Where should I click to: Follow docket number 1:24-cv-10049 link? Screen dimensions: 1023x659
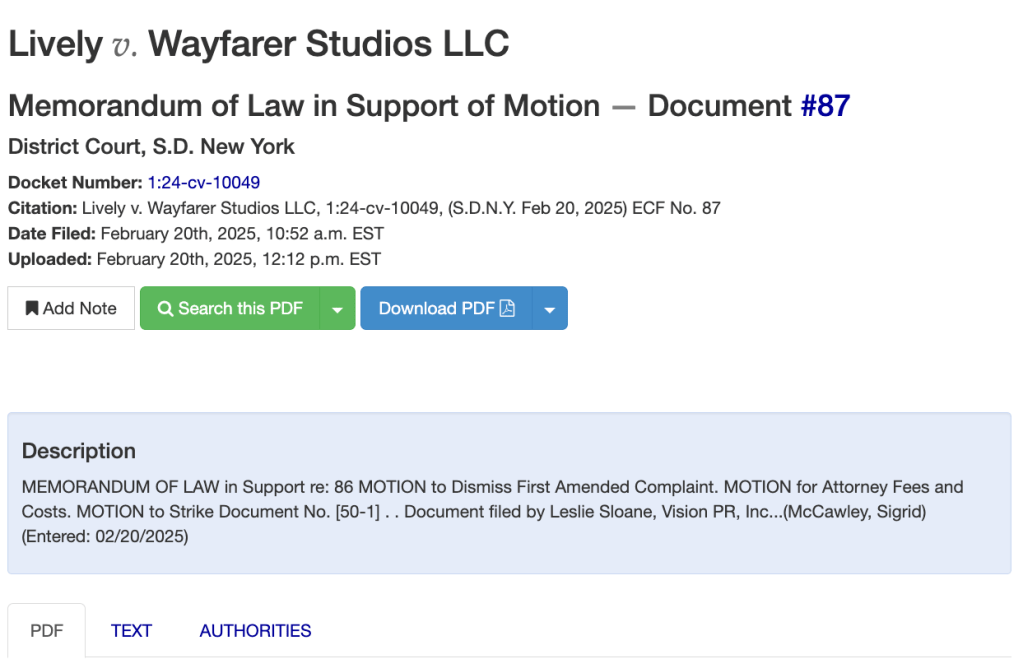pyautogui.click(x=204, y=182)
